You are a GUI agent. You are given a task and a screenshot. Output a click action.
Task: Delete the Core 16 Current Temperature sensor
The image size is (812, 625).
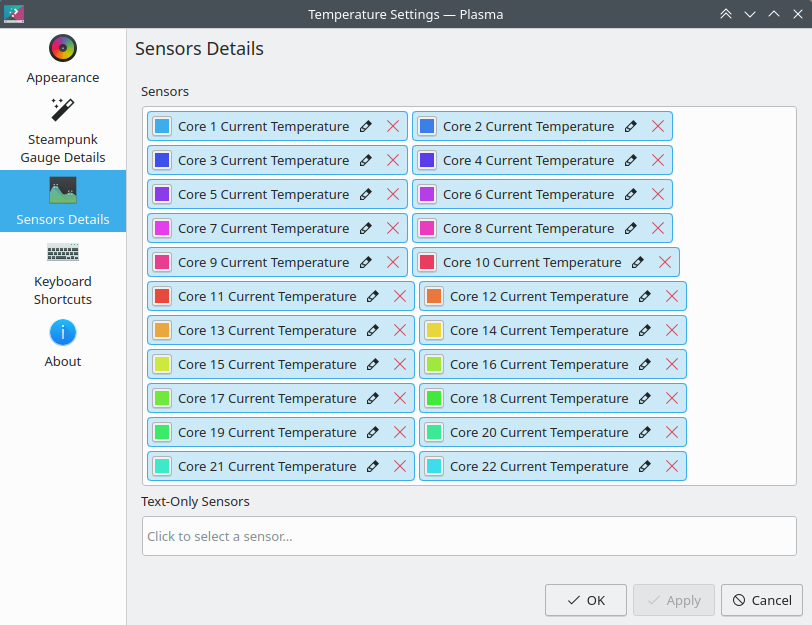[x=672, y=365]
